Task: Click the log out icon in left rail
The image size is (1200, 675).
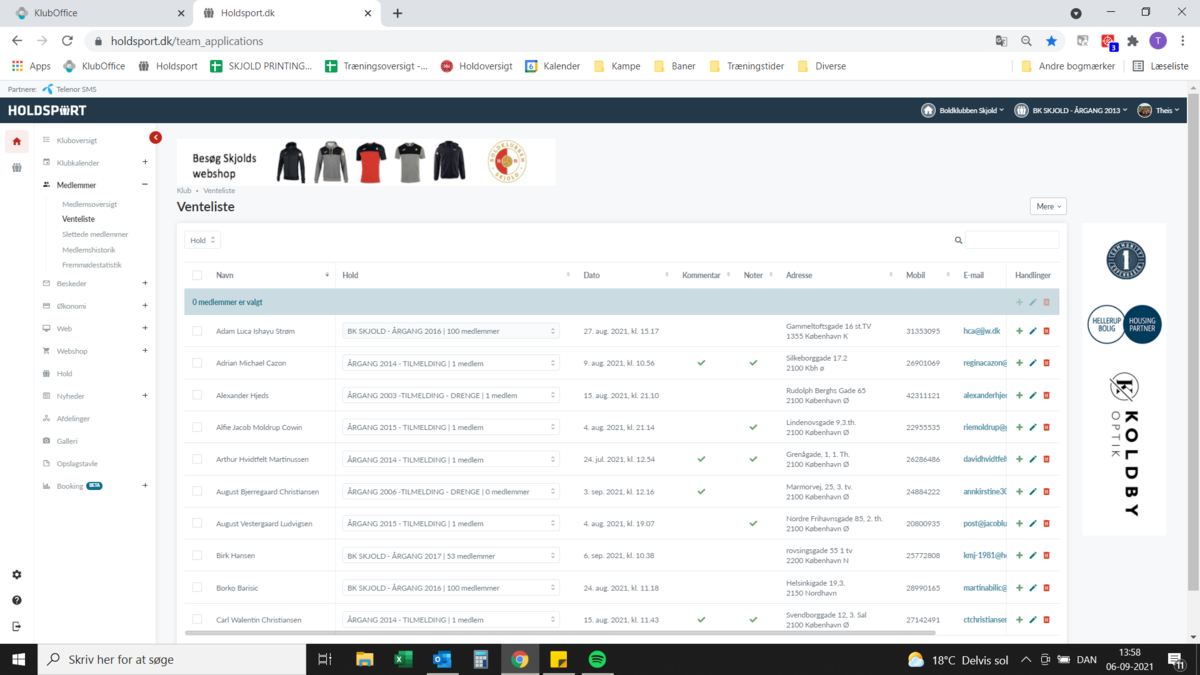Action: click(16, 627)
